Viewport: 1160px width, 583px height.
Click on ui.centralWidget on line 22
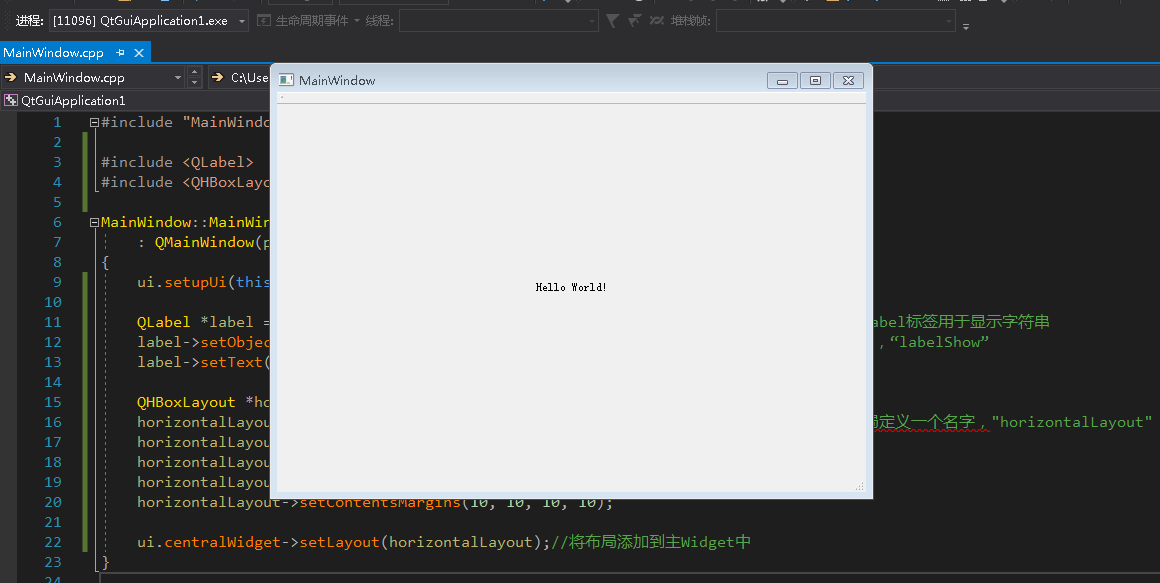coord(209,542)
